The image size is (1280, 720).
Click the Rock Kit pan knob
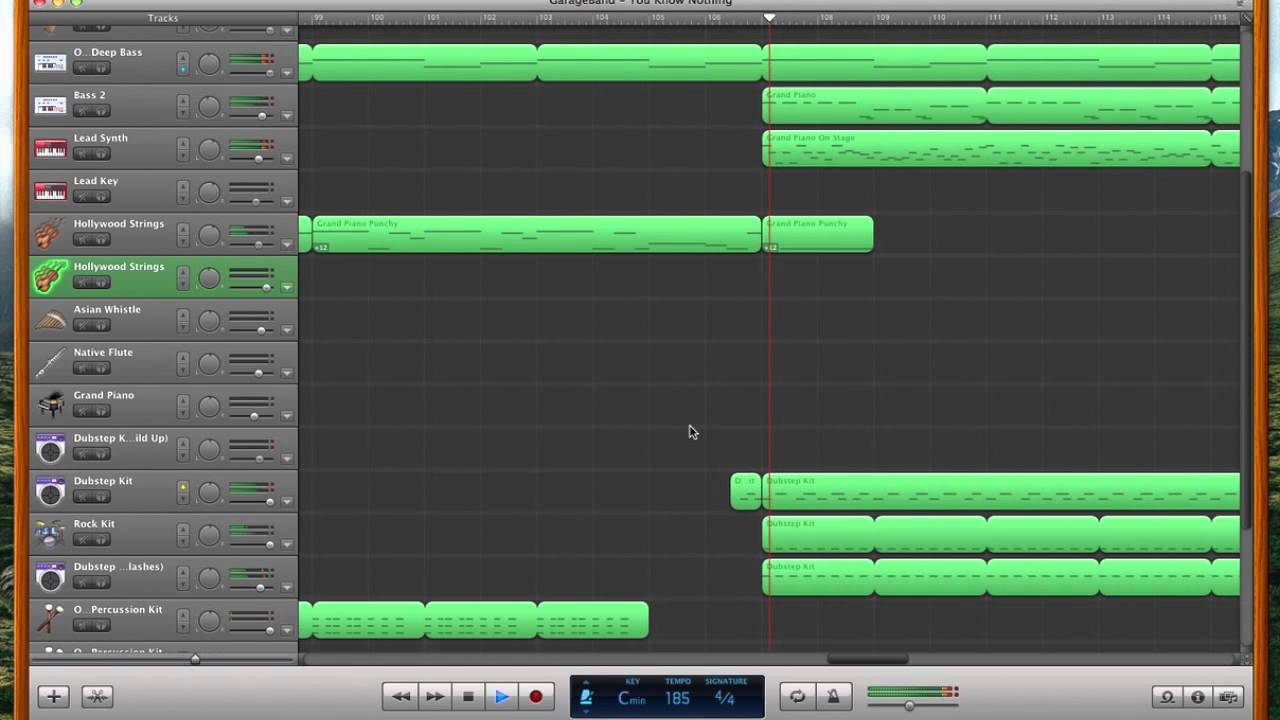point(209,536)
